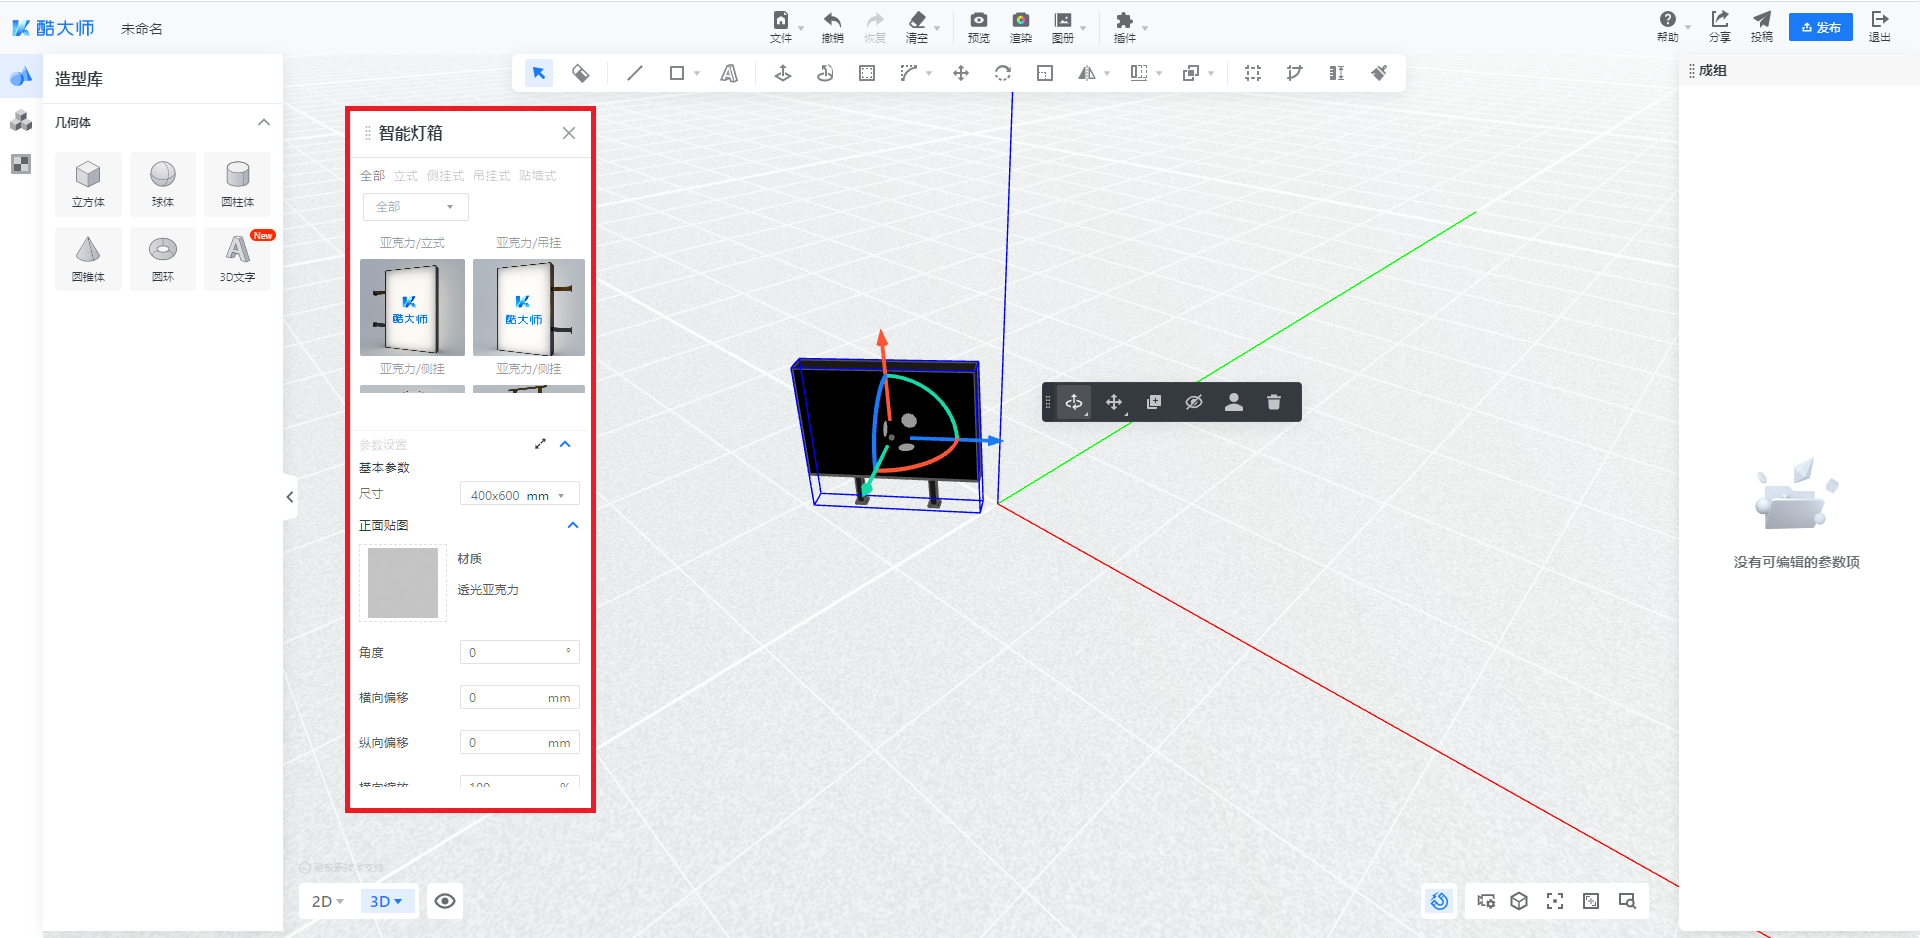The width and height of the screenshot is (1920, 938).
Task: Switch to 2D view mode
Action: tap(327, 901)
